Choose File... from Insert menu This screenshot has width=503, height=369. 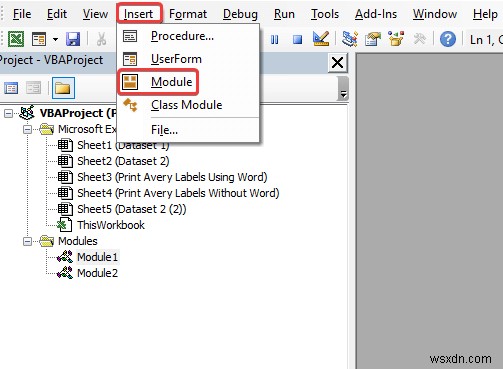click(189, 130)
